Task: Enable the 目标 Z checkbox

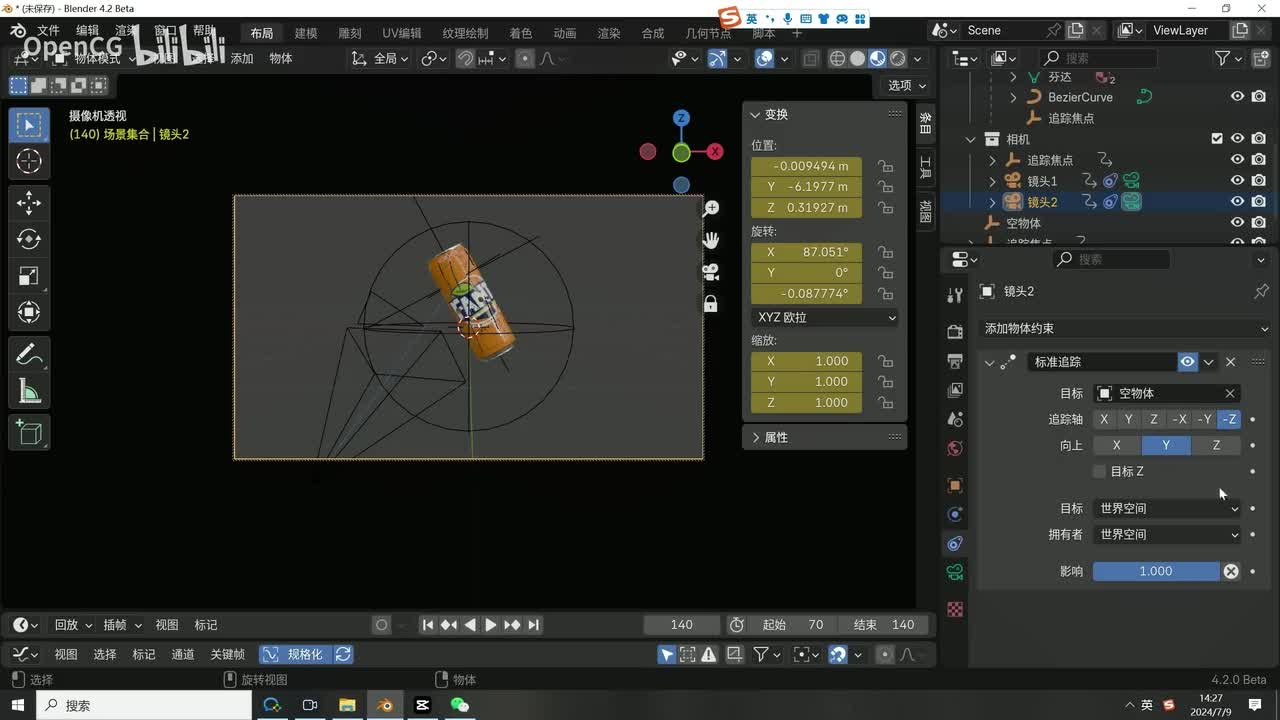Action: [x=1100, y=471]
